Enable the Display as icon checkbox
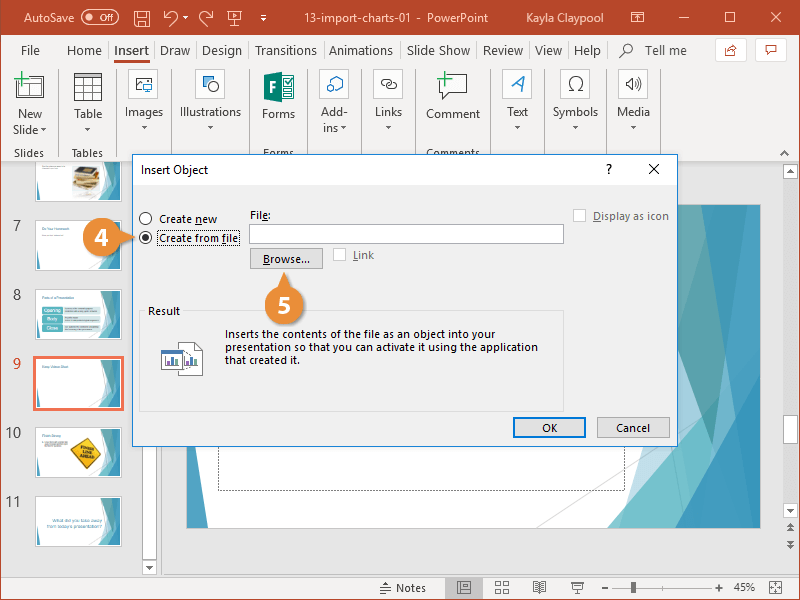 pos(579,215)
